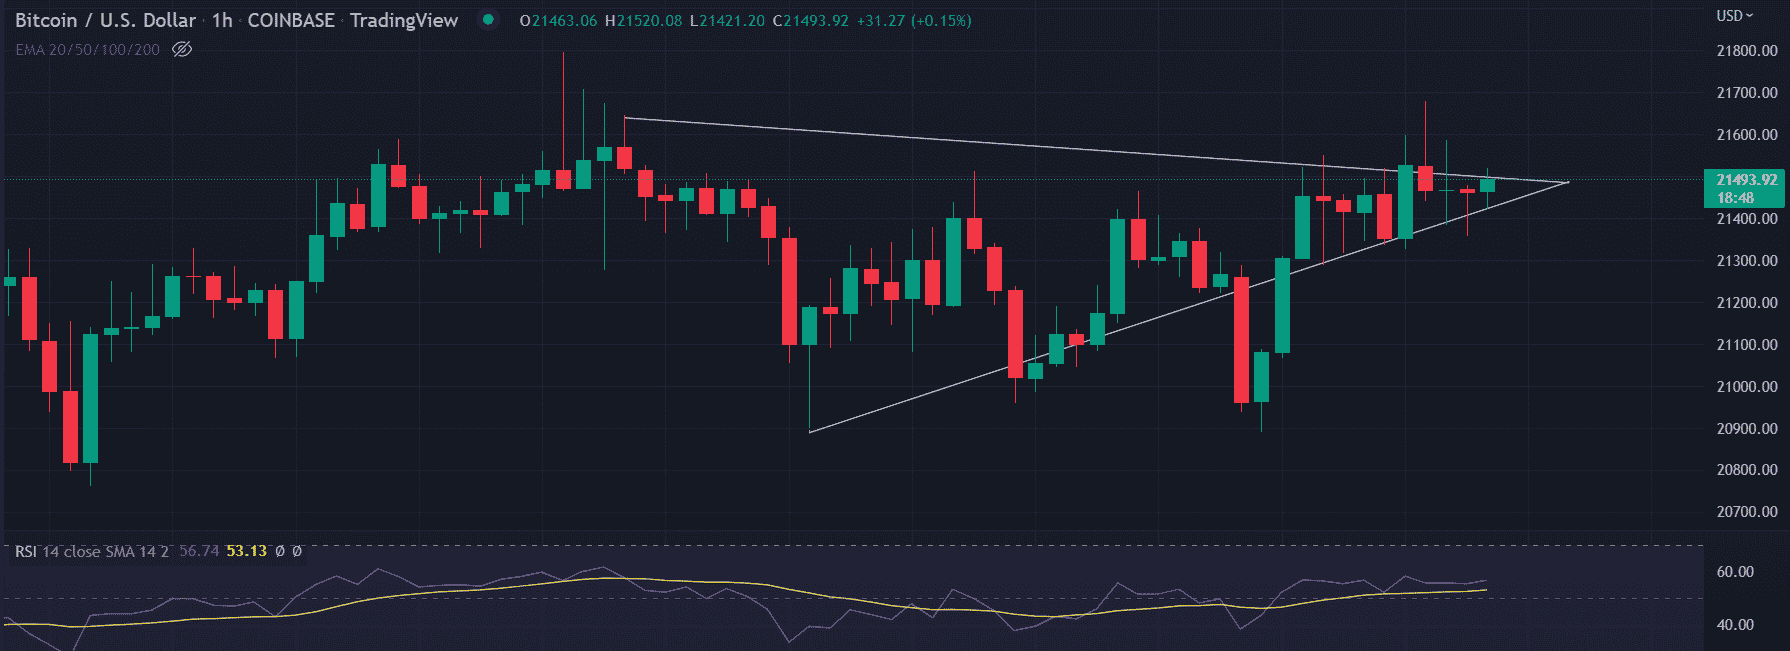Click the TradingView text in the header
This screenshot has width=1790, height=651.
tap(404, 20)
